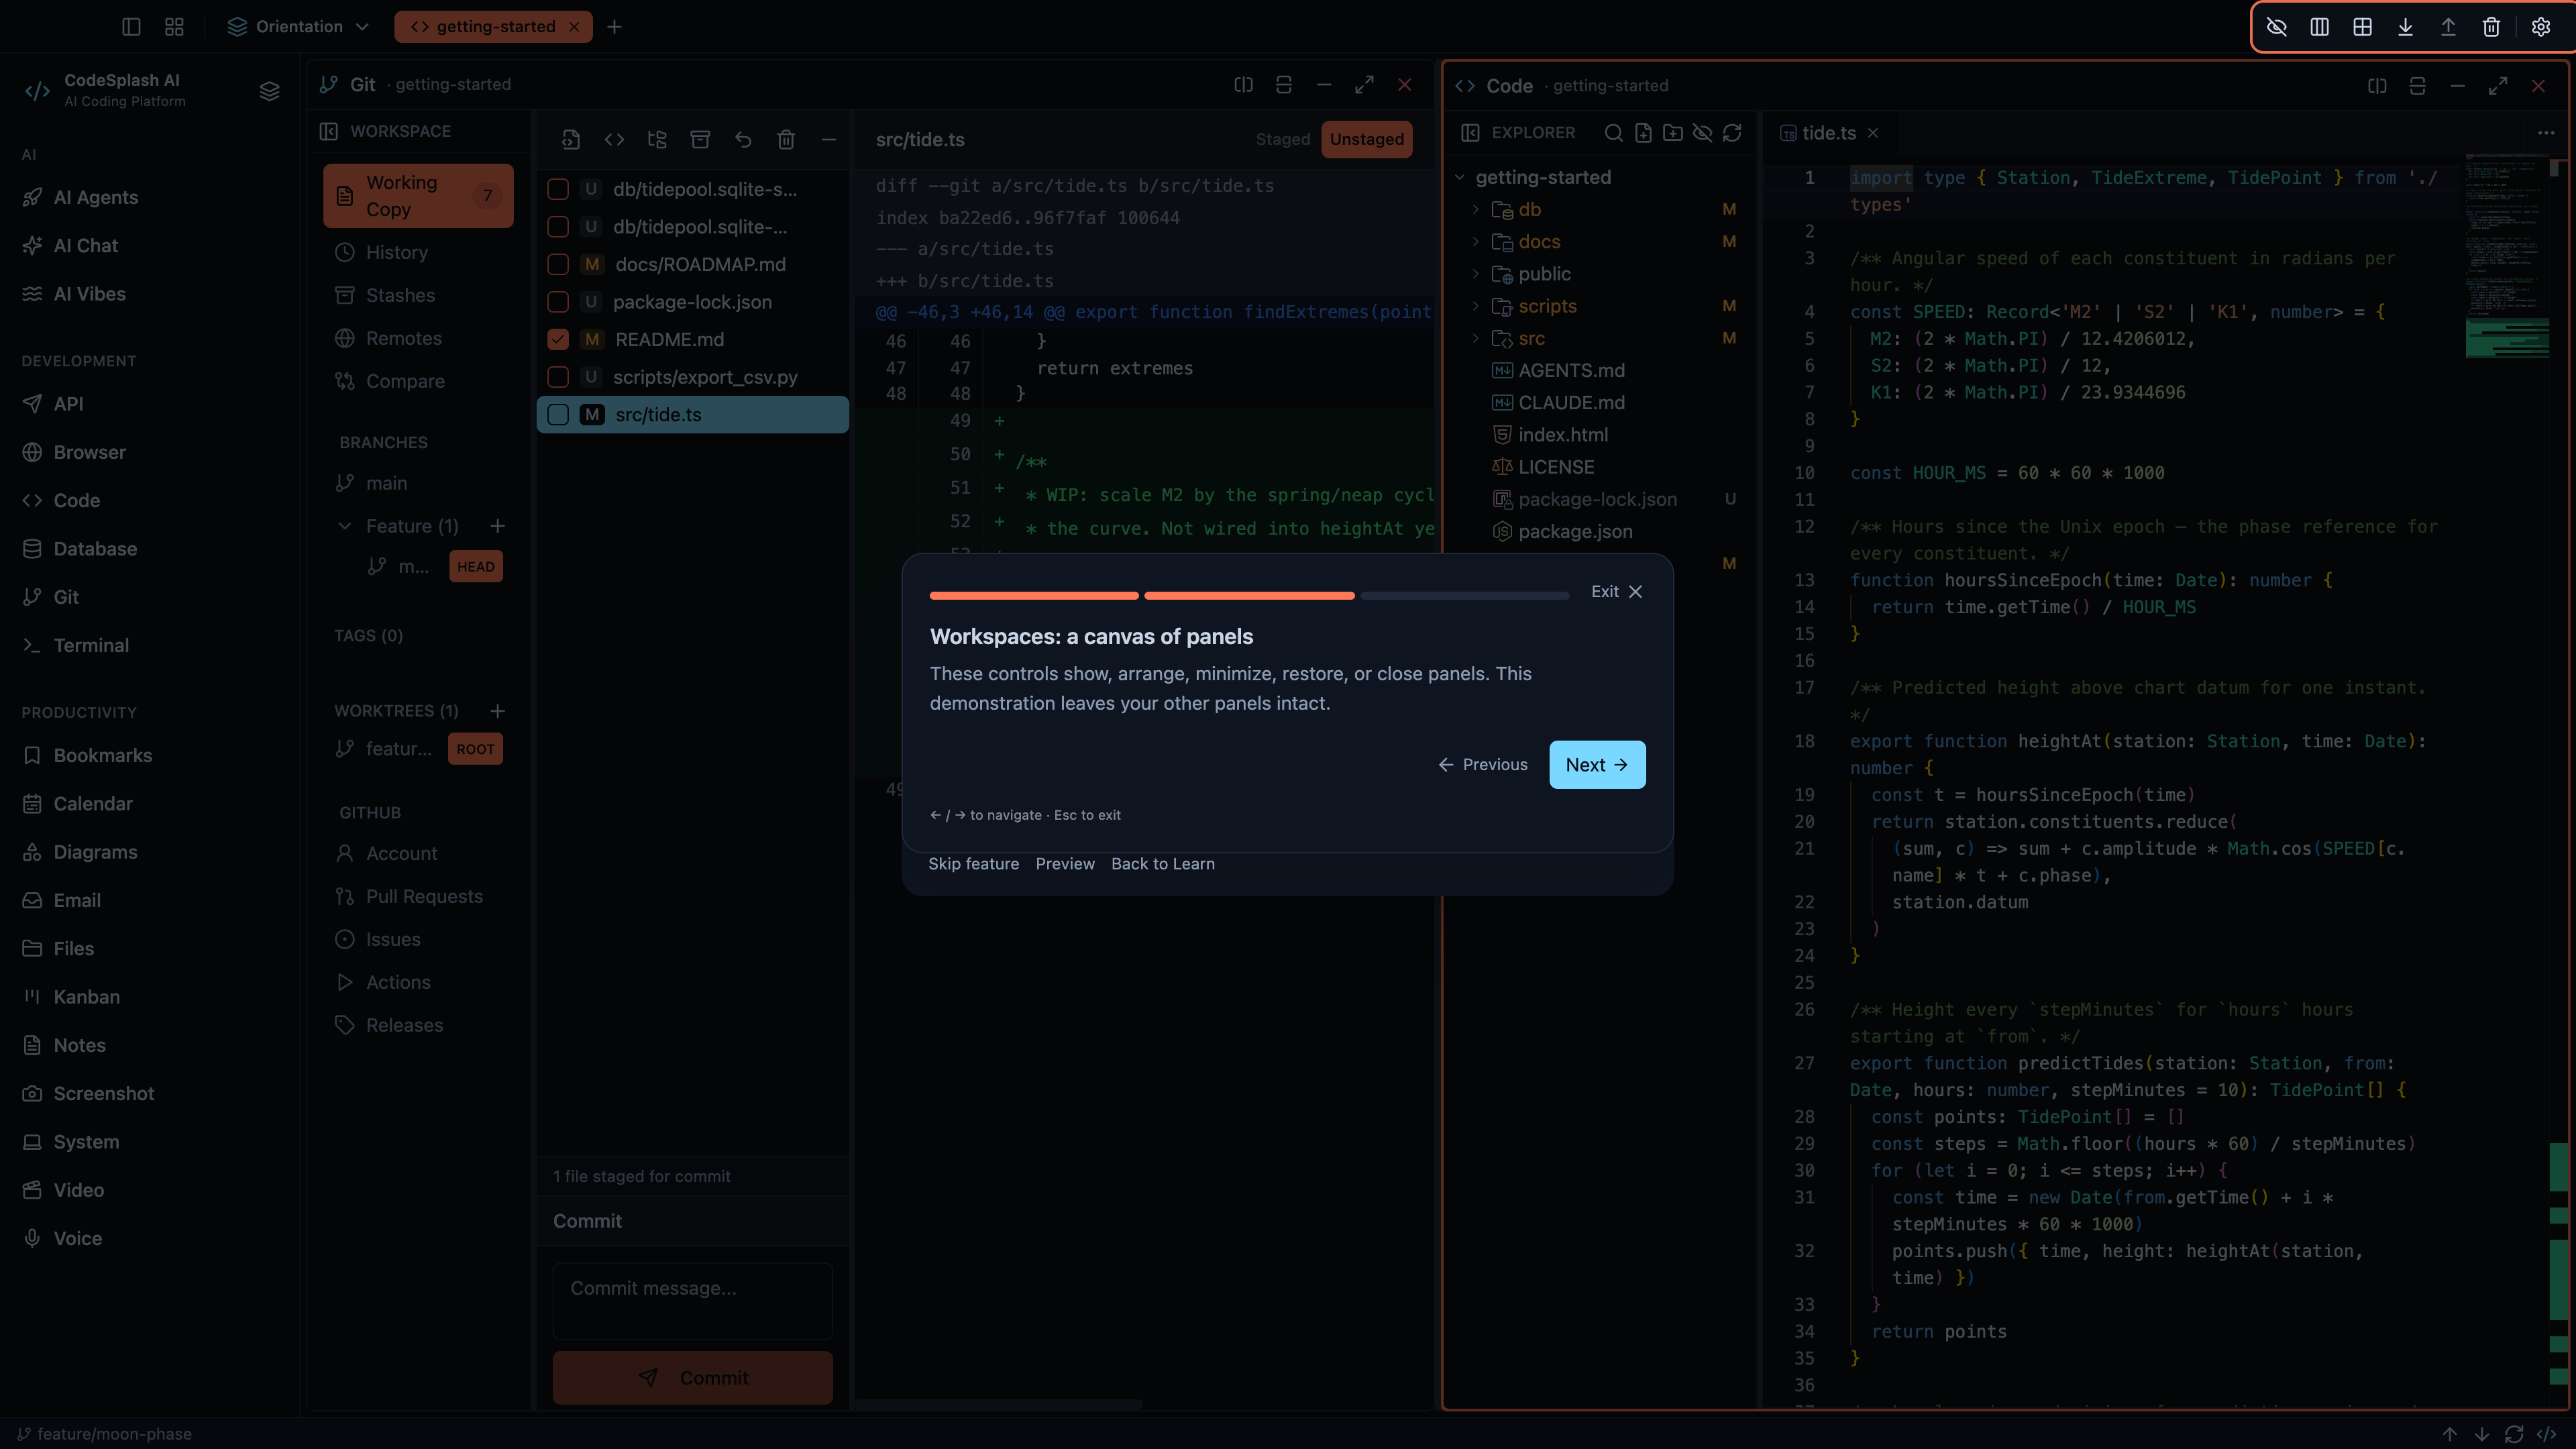Click the hide panels eye-slash icon in top toolbar
The height and width of the screenshot is (1449, 2576).
(2277, 27)
